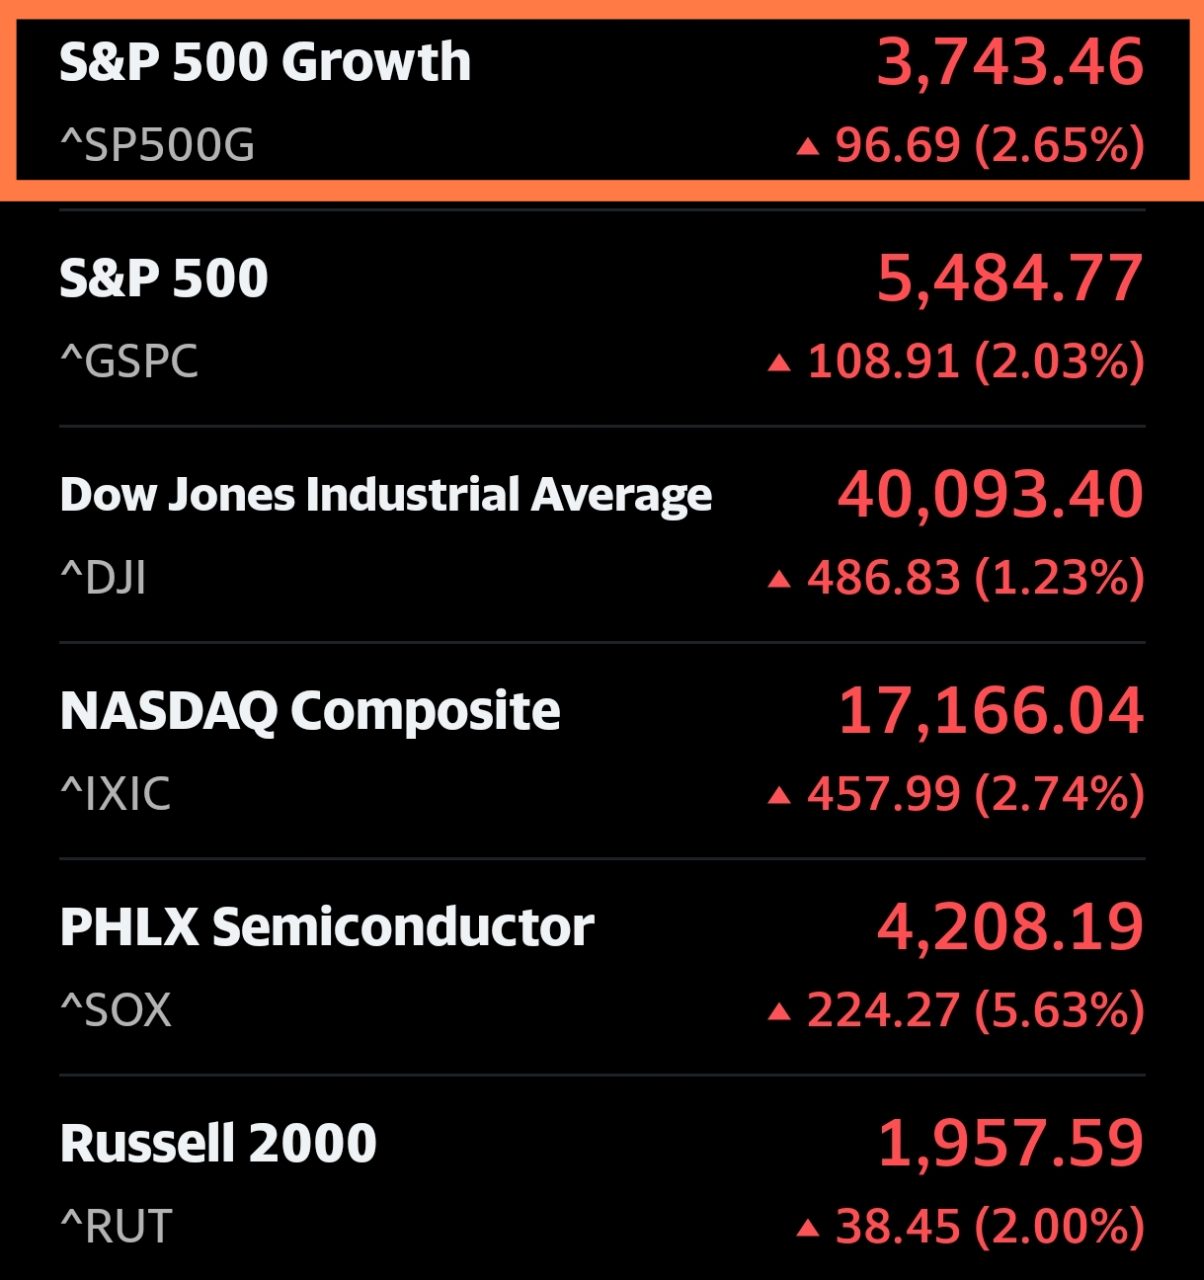Click the up arrow next to NASDAQ Composite change
This screenshot has width=1204, height=1280.
tap(780, 793)
